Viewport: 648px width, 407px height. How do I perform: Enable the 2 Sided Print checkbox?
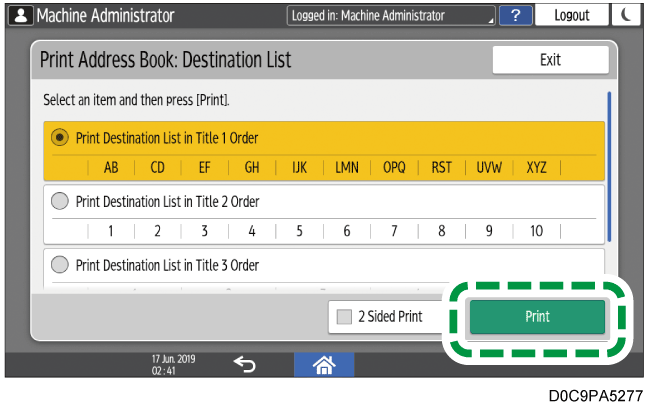345,317
